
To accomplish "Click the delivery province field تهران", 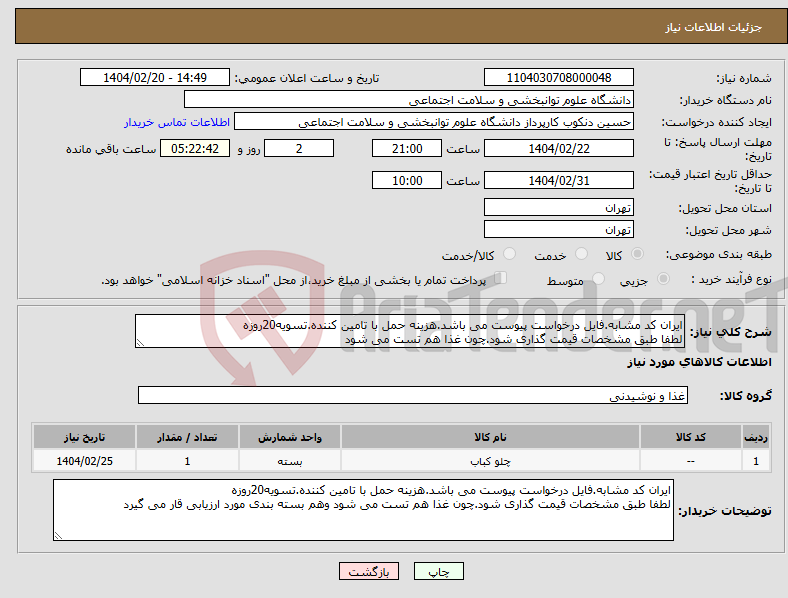I will [559, 207].
